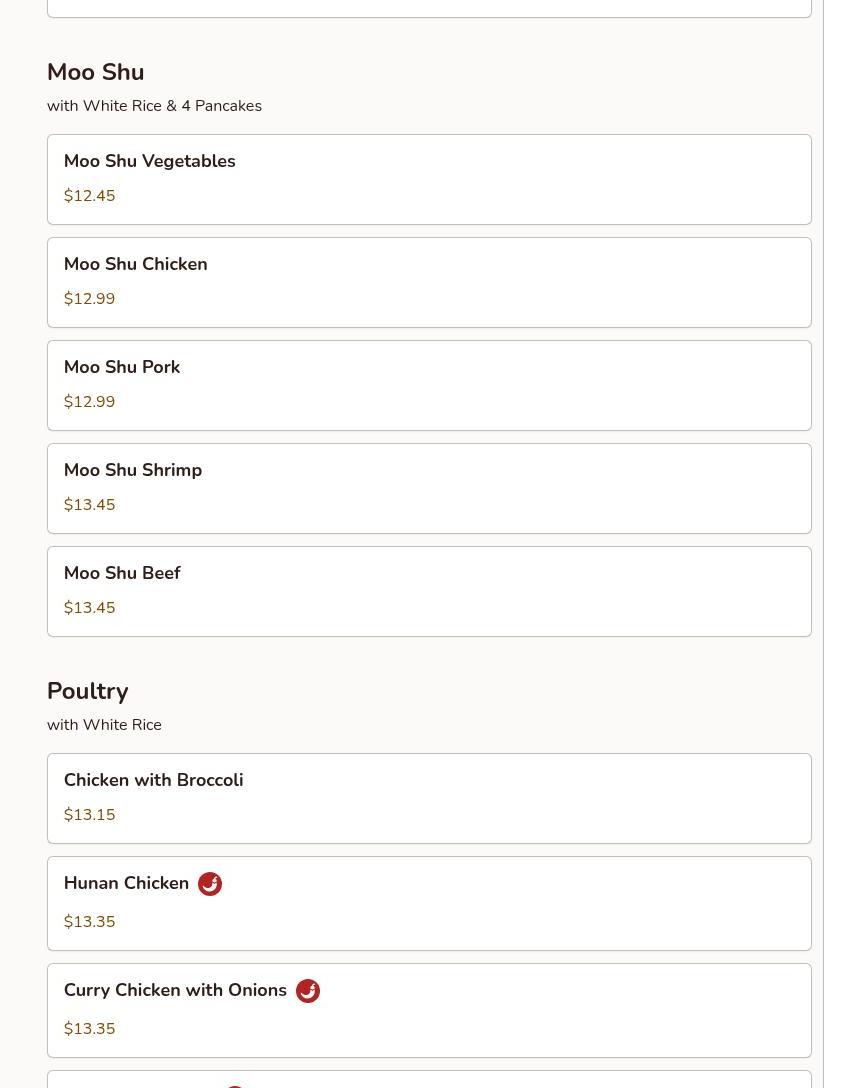Click the $12.99 price under Moo Shu Pork
The height and width of the screenshot is (1088, 844).
pos(90,402)
